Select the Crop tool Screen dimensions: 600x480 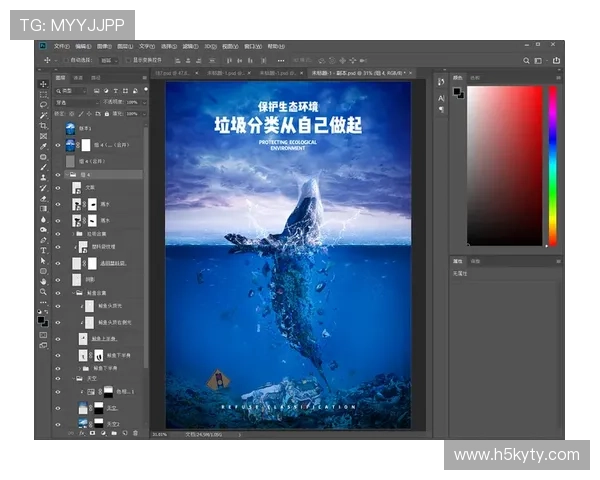pos(43,126)
